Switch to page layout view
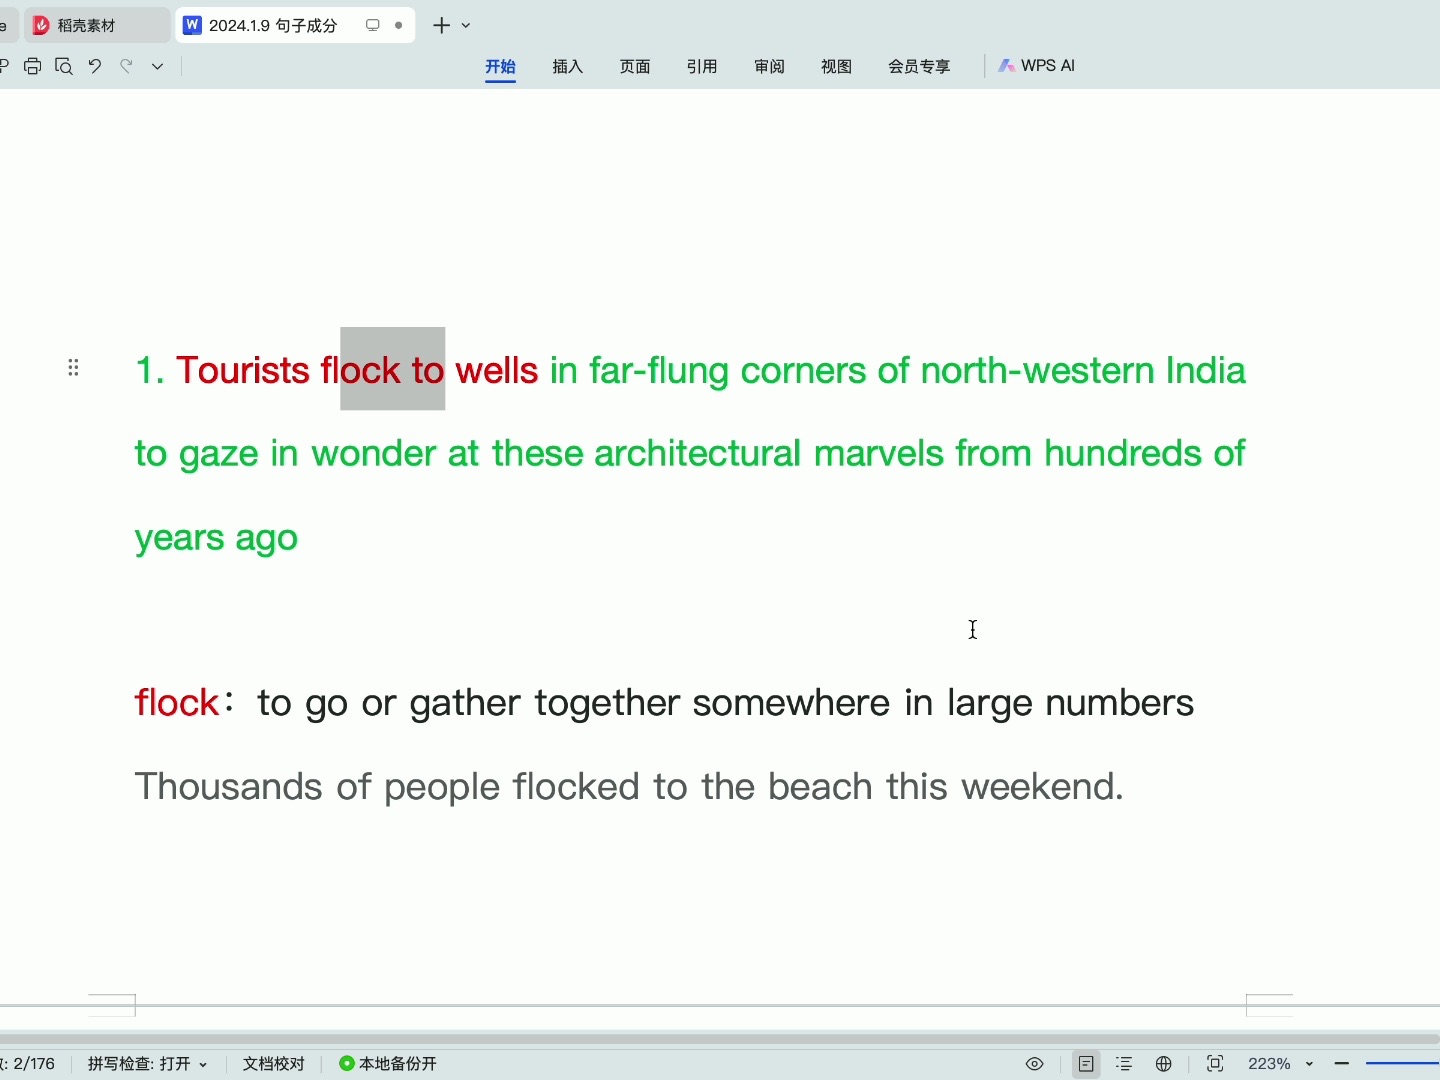The width and height of the screenshot is (1440, 1080). pos(1086,1064)
